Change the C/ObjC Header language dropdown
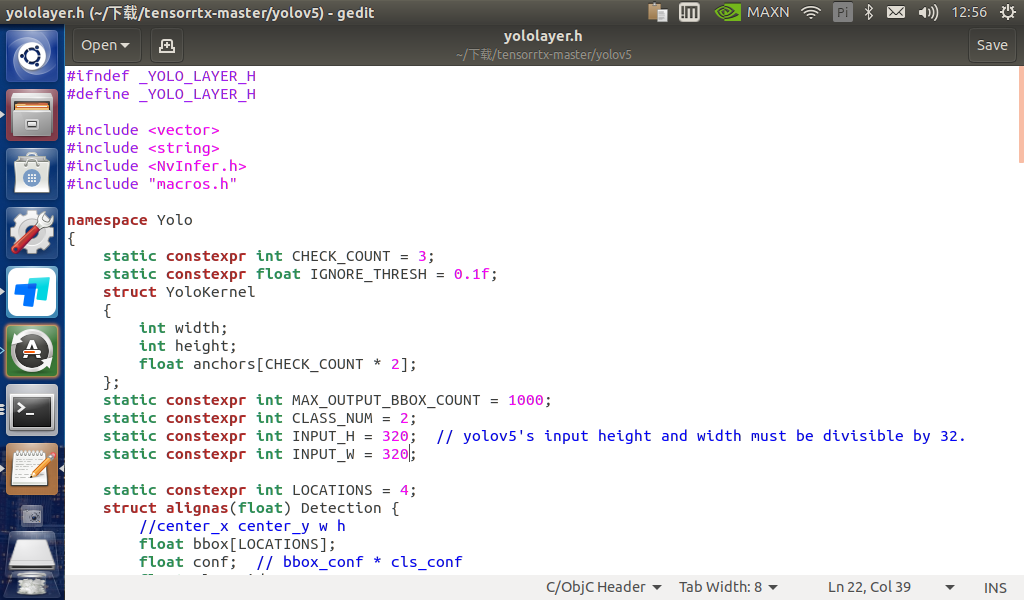The height and width of the screenshot is (600, 1024). point(603,587)
